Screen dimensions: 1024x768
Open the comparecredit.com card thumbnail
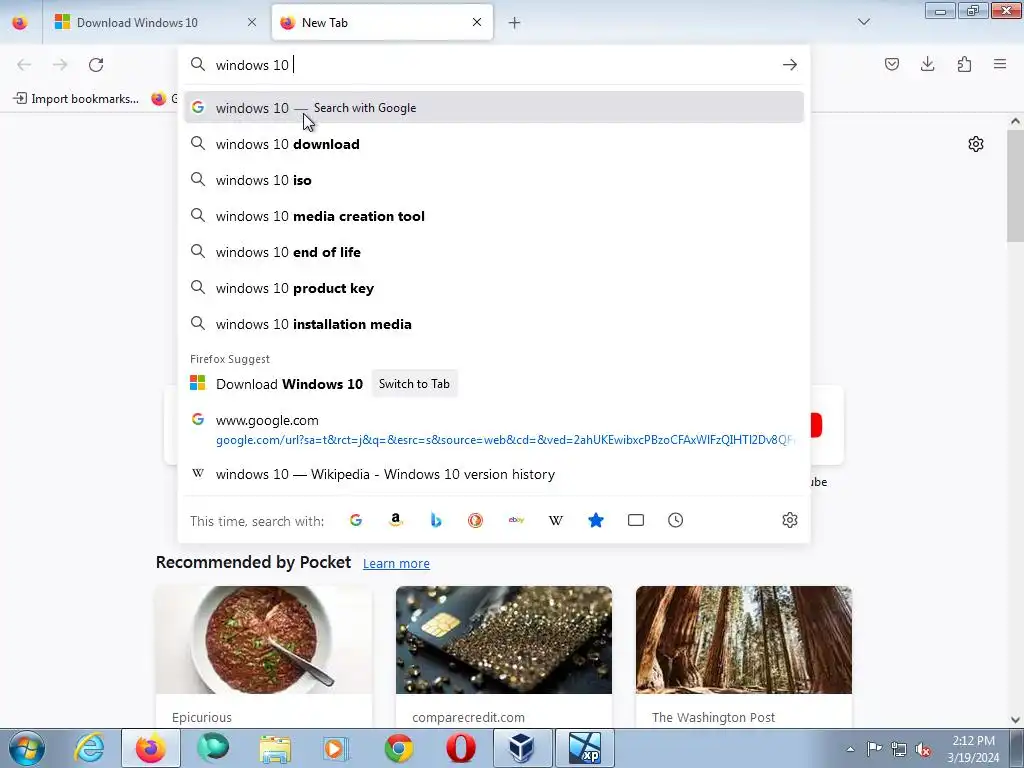[504, 640]
